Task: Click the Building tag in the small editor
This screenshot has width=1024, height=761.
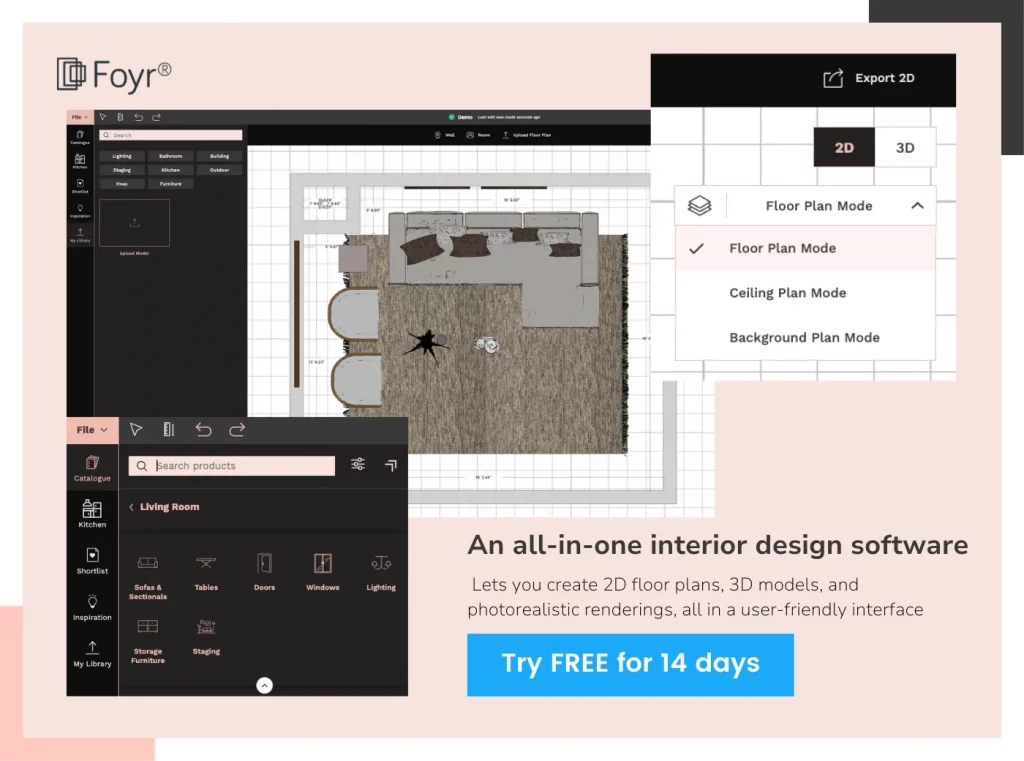Action: tap(219, 156)
